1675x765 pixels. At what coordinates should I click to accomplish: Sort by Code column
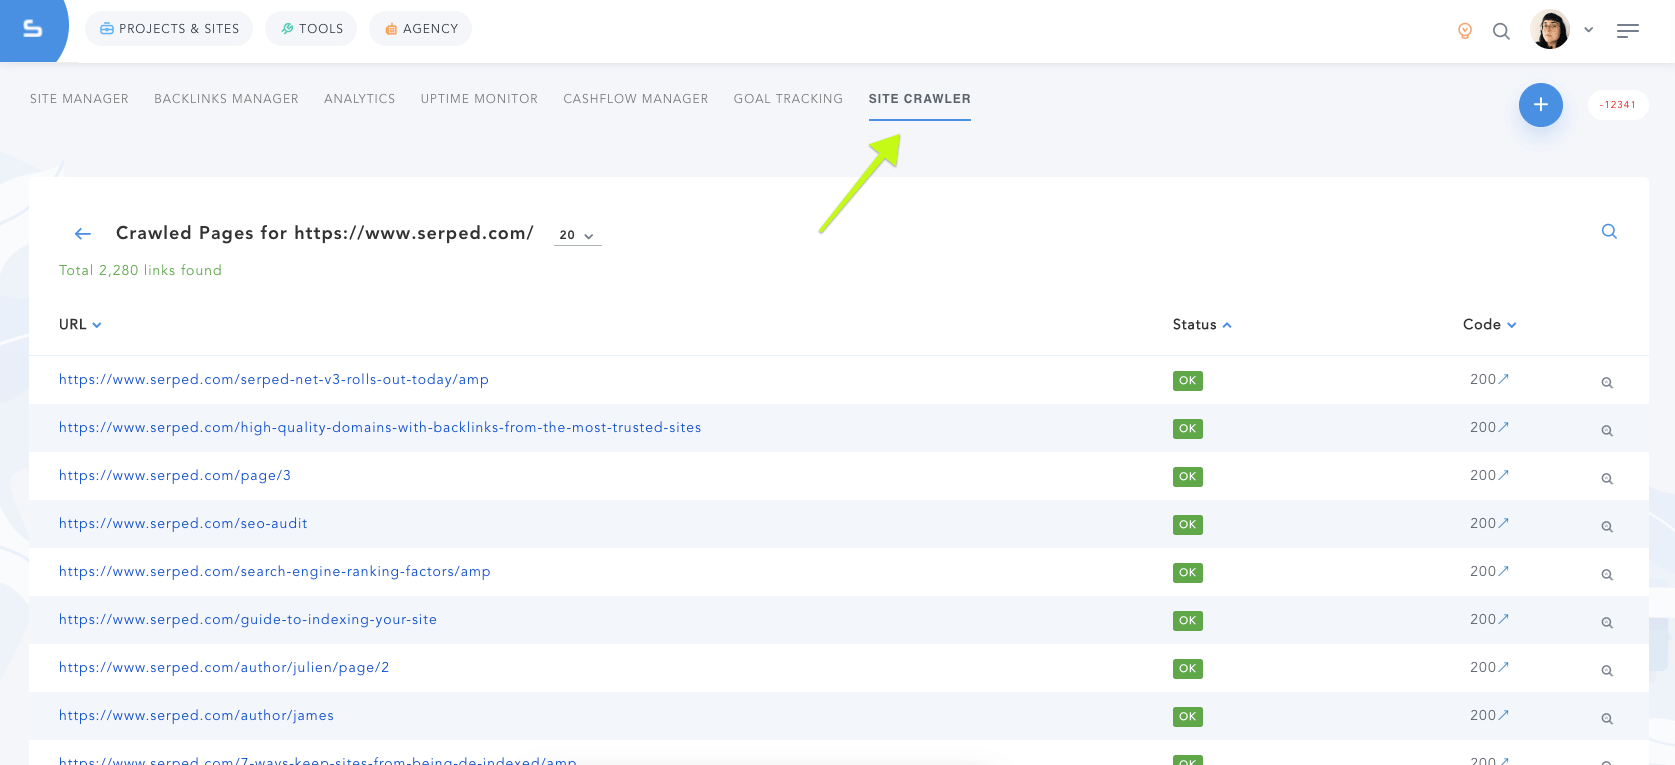point(1490,325)
